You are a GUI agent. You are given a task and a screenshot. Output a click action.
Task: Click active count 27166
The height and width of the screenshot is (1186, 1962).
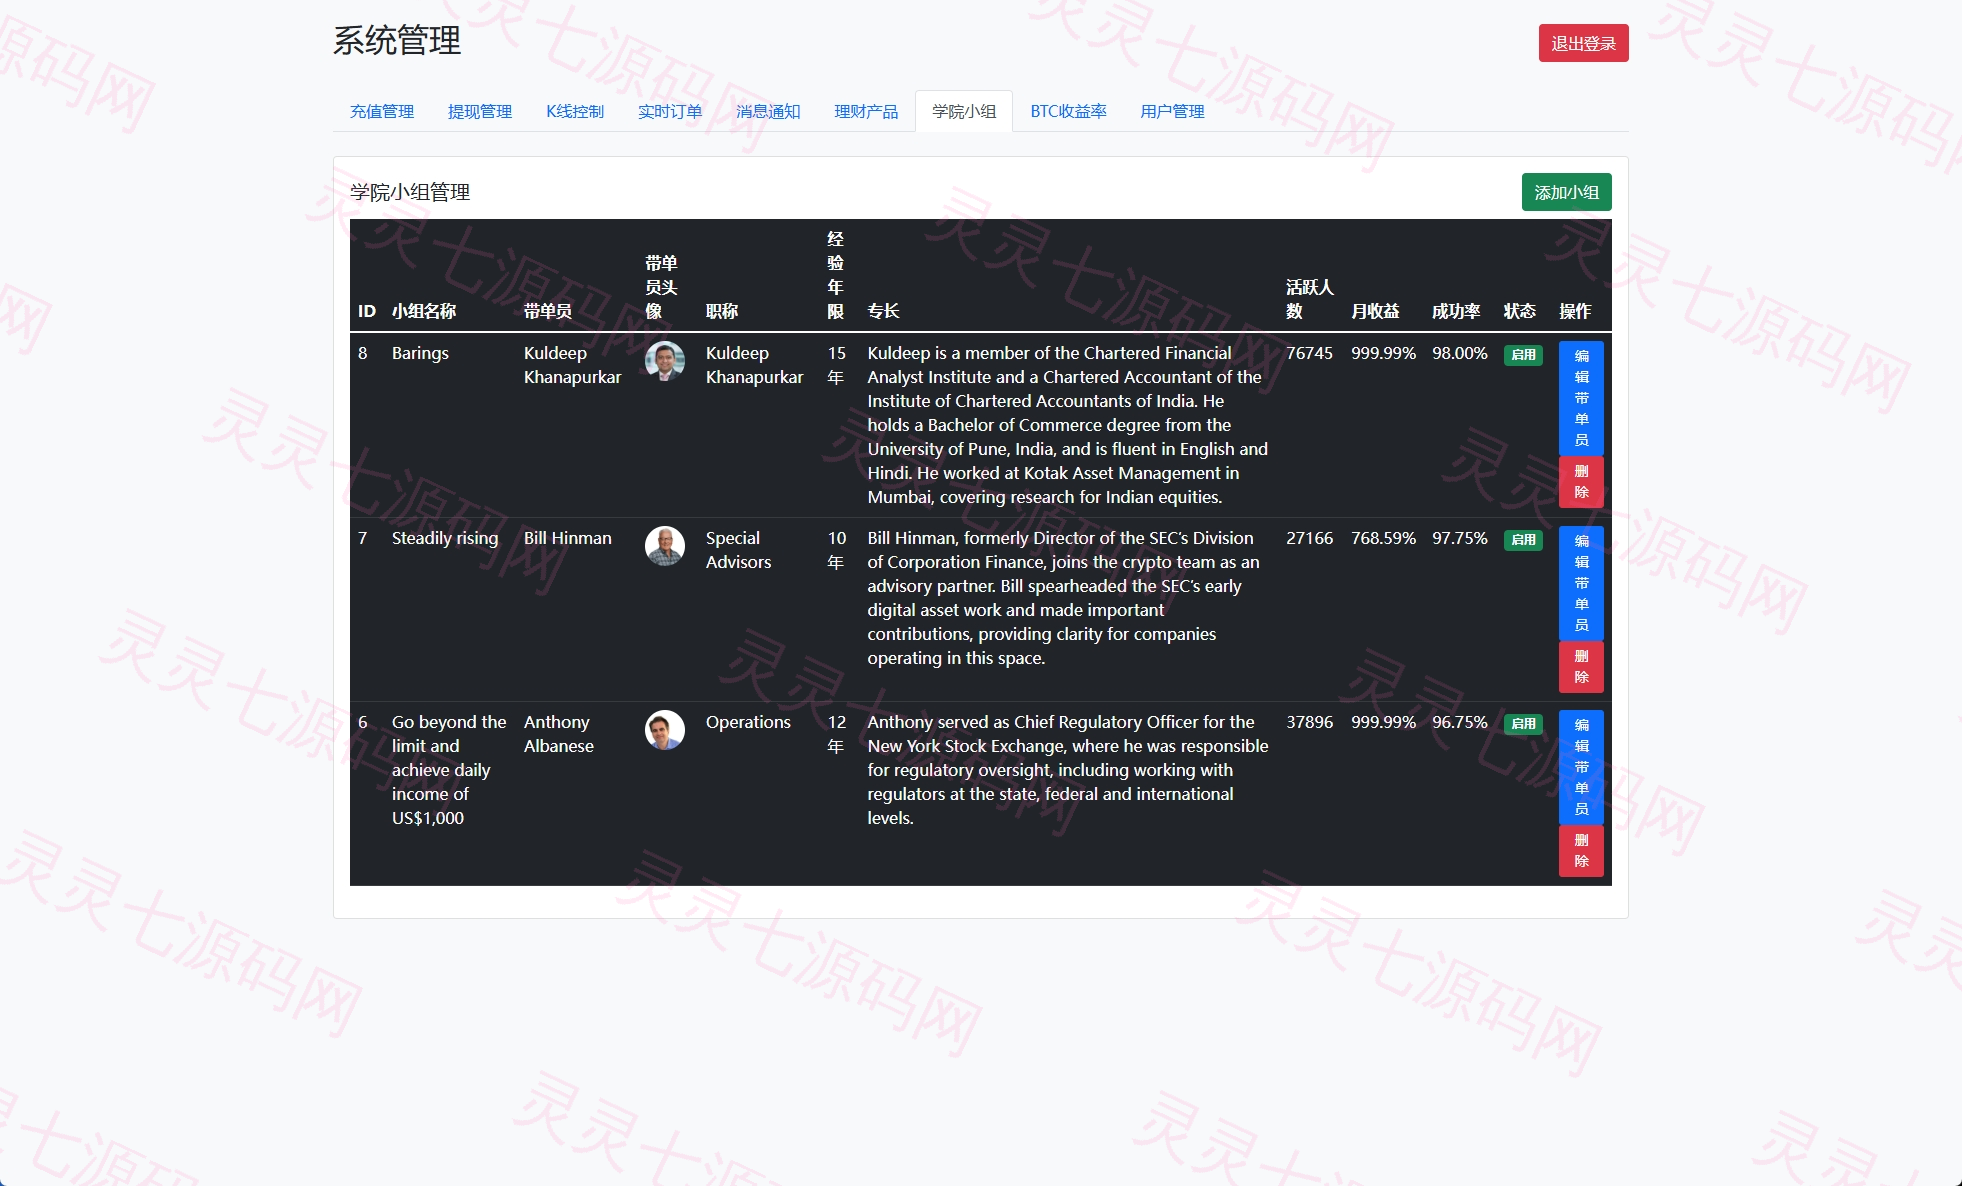coord(1309,538)
